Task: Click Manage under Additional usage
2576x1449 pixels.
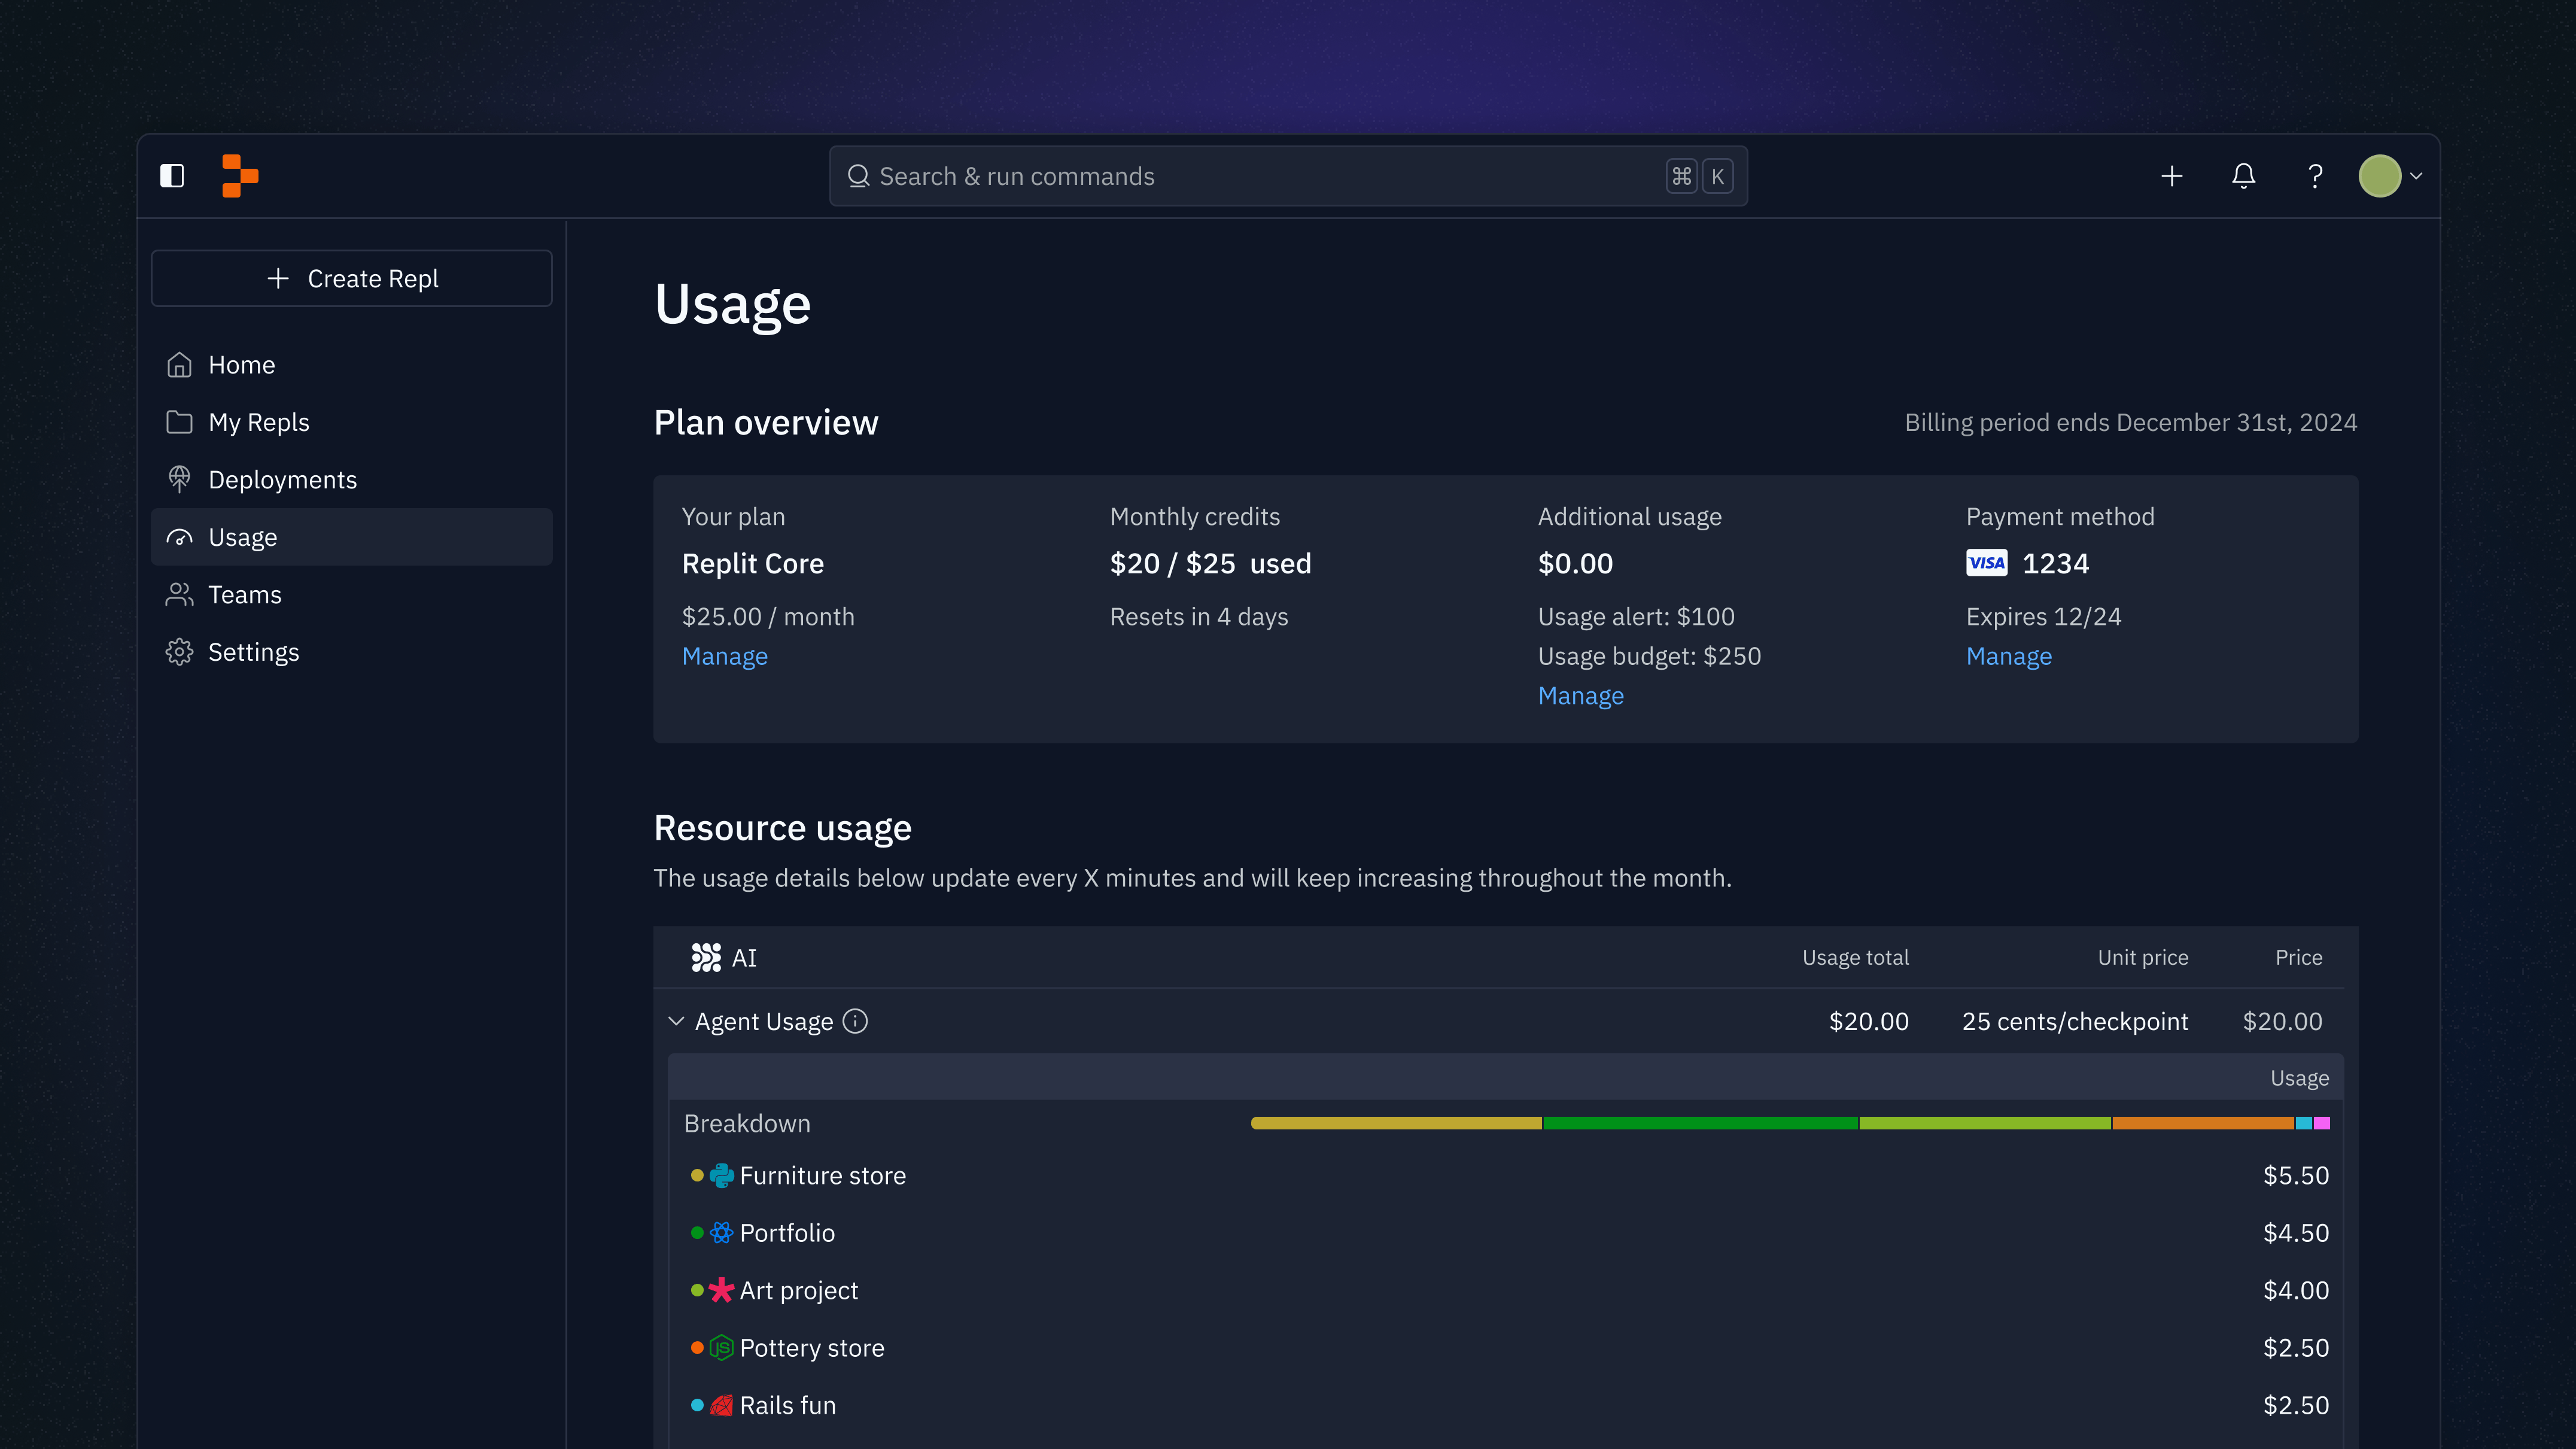Action: pyautogui.click(x=1580, y=695)
